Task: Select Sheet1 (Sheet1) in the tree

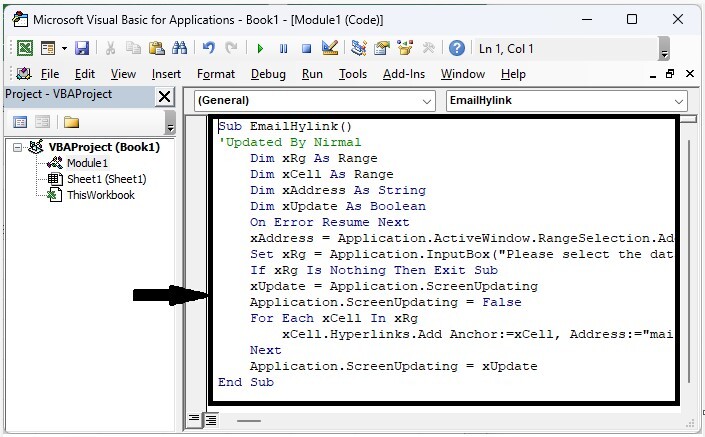Action: click(107, 179)
